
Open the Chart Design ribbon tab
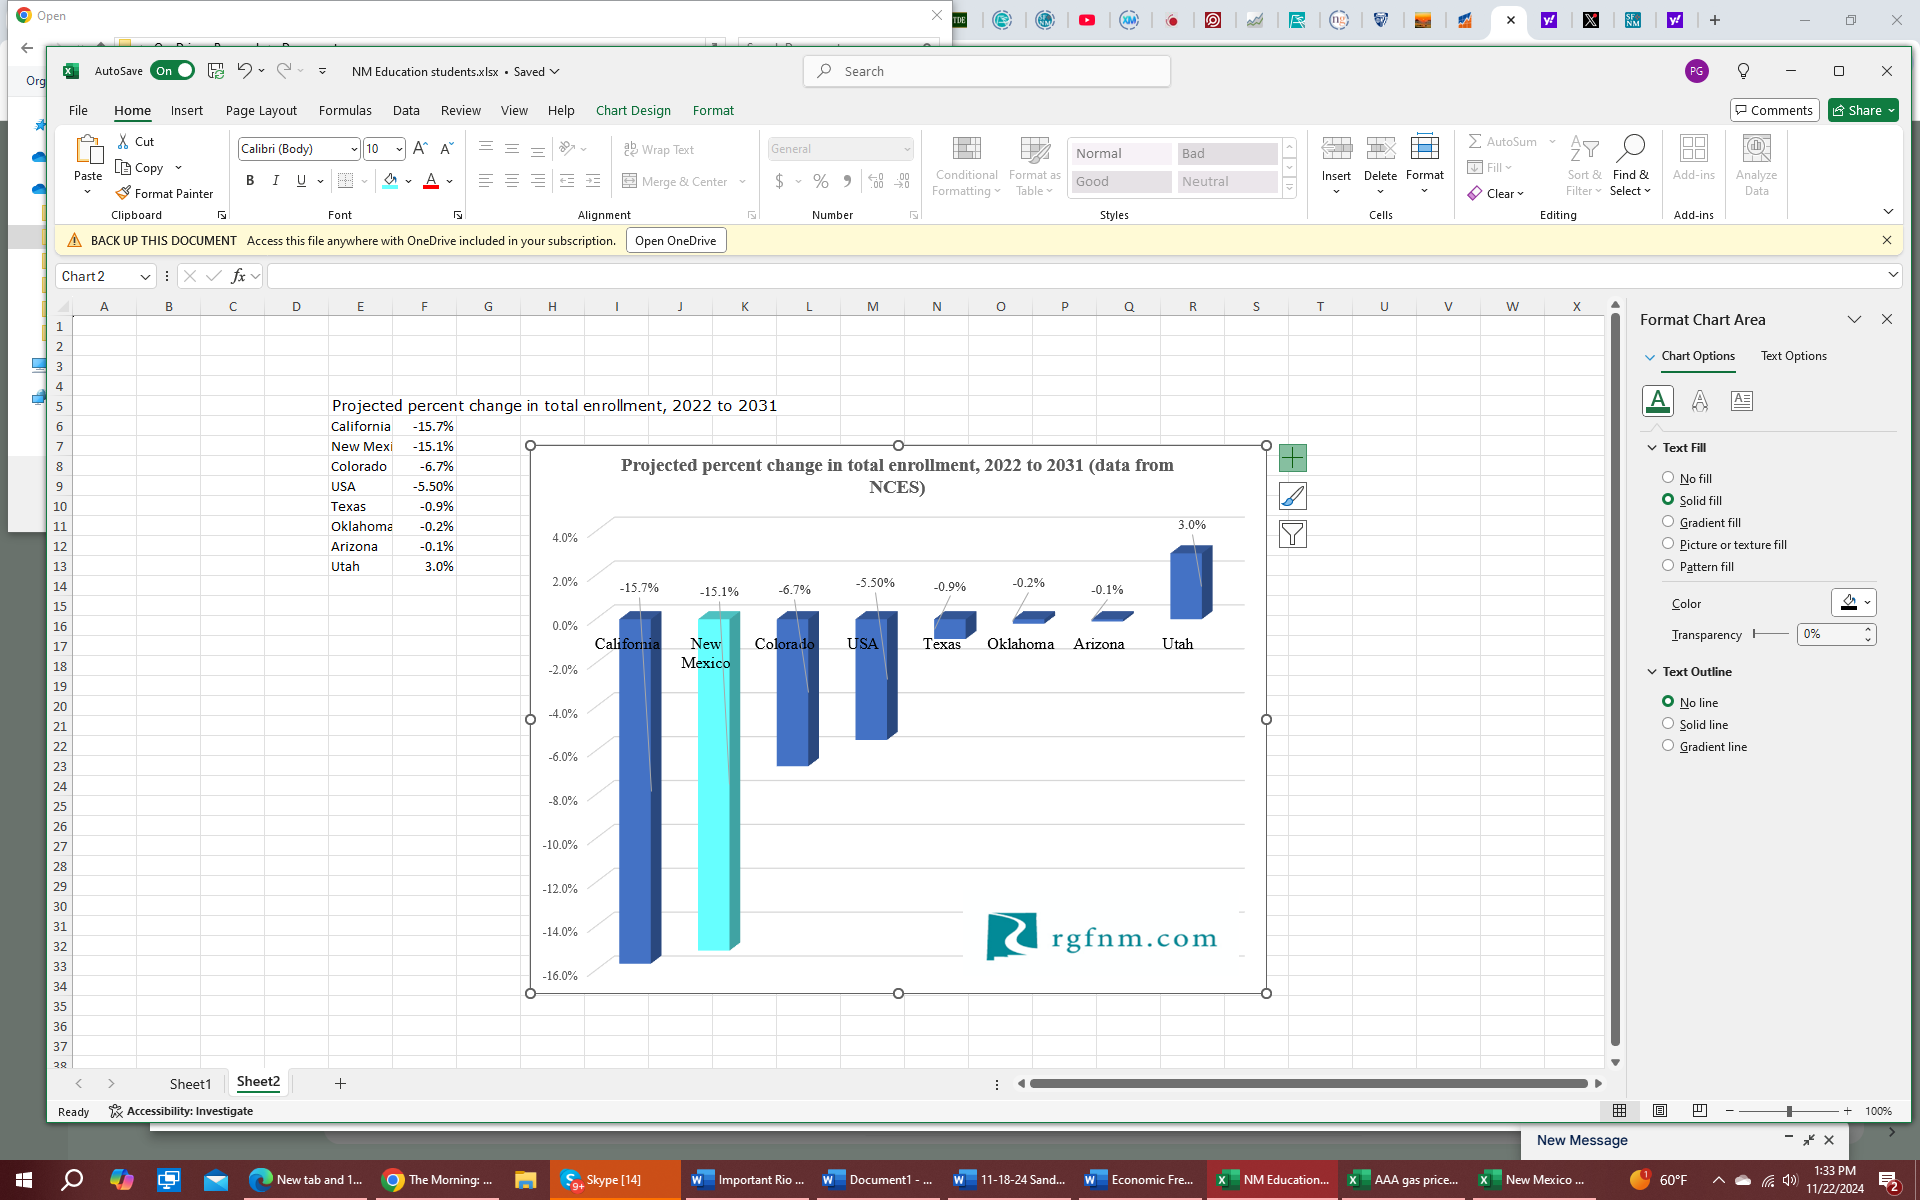633,110
